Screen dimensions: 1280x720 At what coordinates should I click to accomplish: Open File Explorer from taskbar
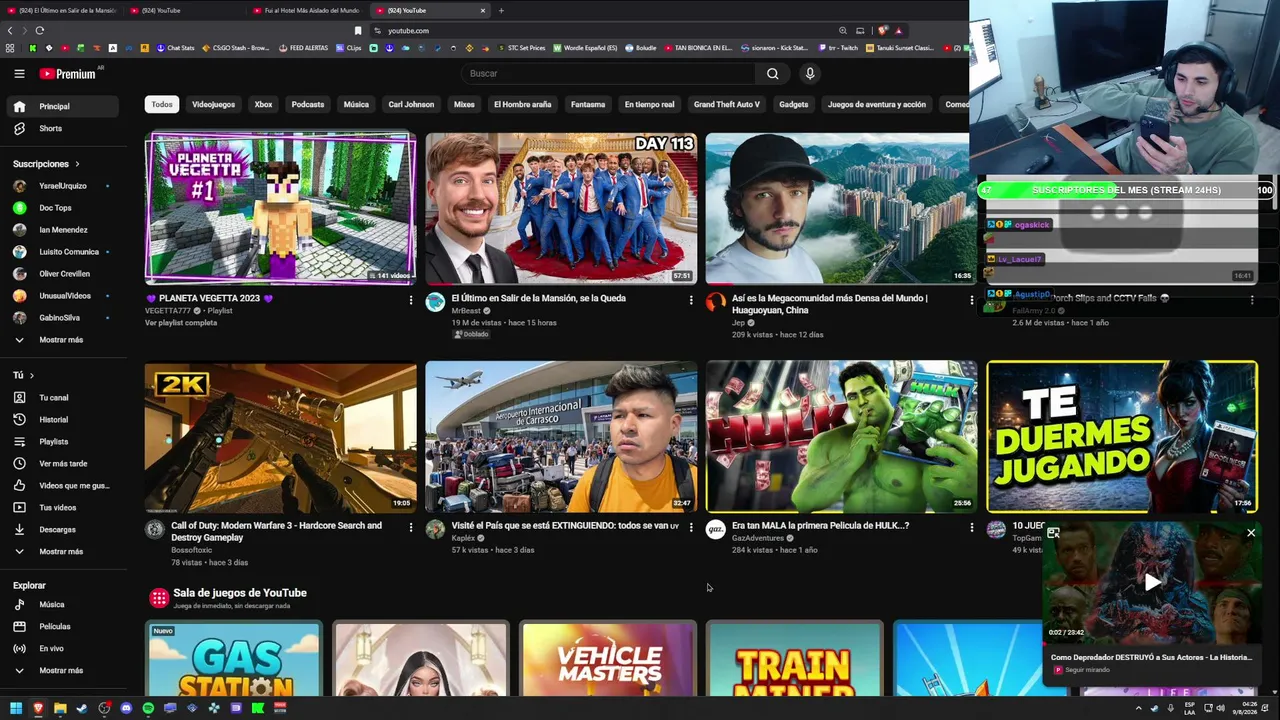(x=60, y=708)
